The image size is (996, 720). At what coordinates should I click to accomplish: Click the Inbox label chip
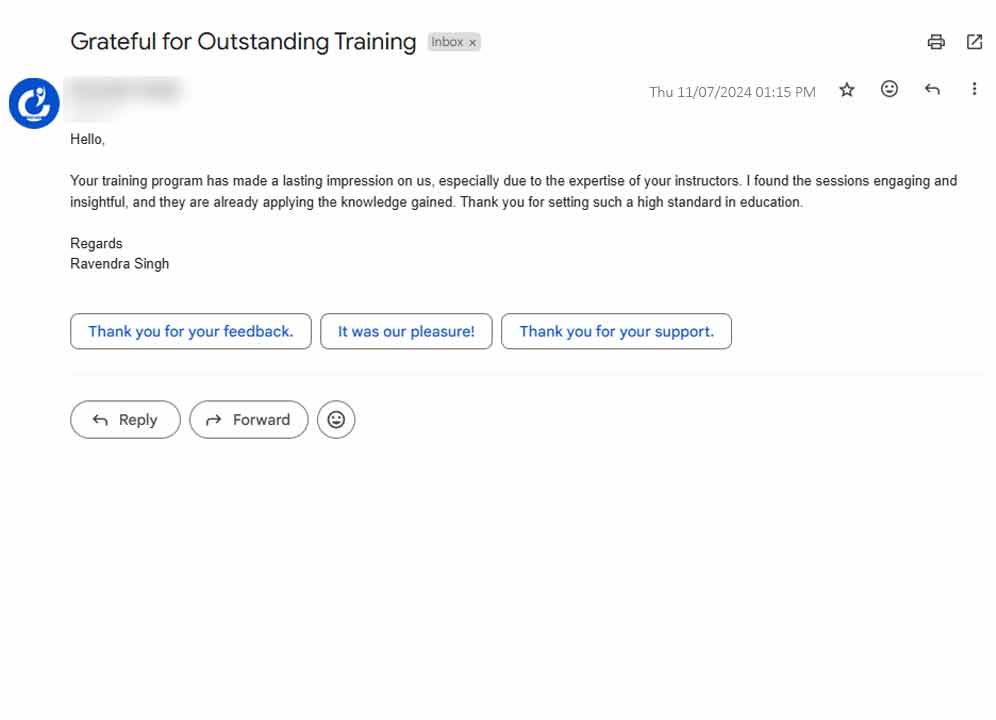click(447, 42)
